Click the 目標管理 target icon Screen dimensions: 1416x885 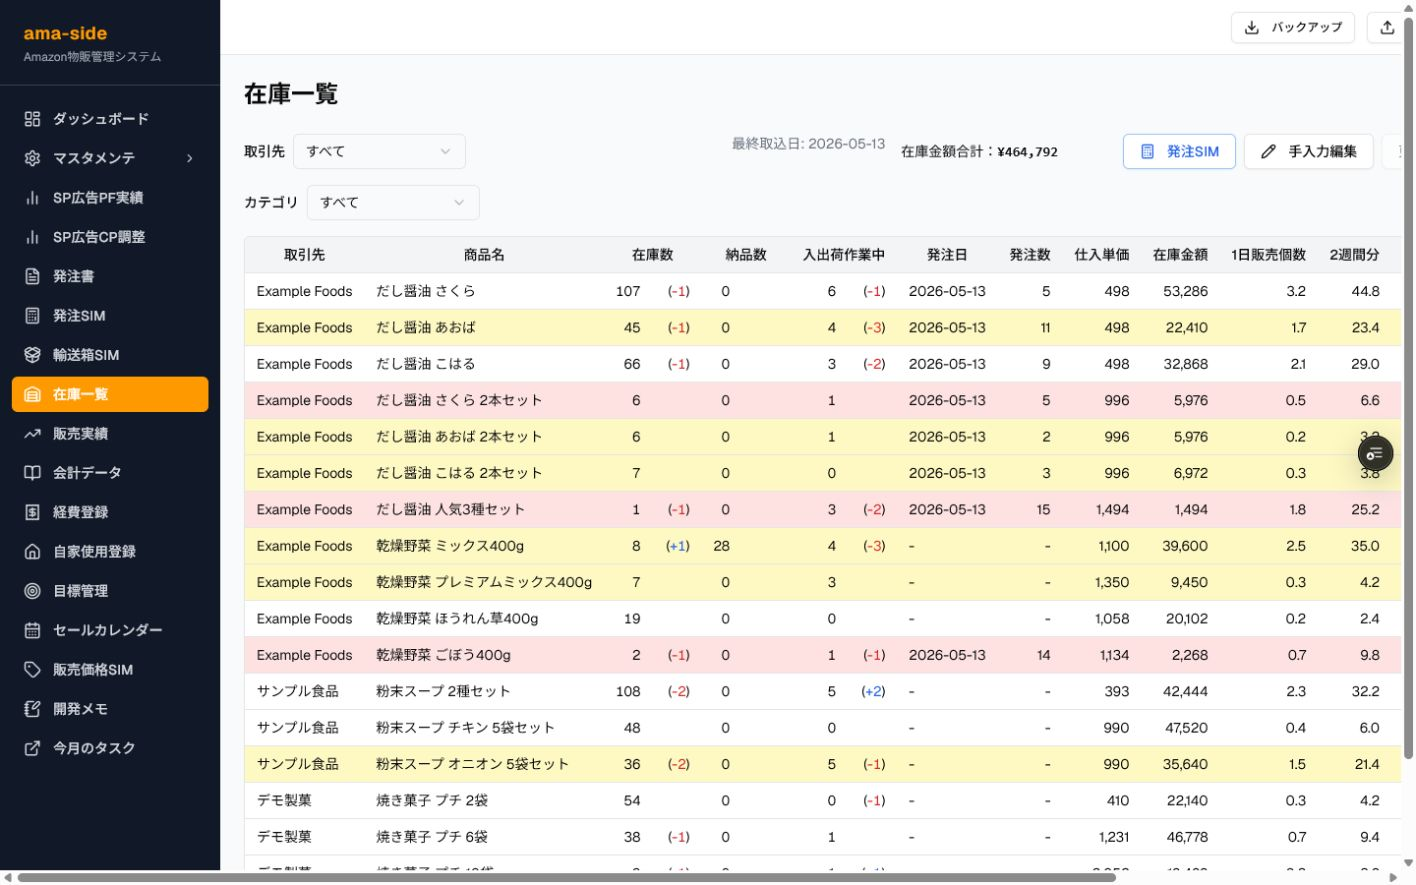[32, 591]
